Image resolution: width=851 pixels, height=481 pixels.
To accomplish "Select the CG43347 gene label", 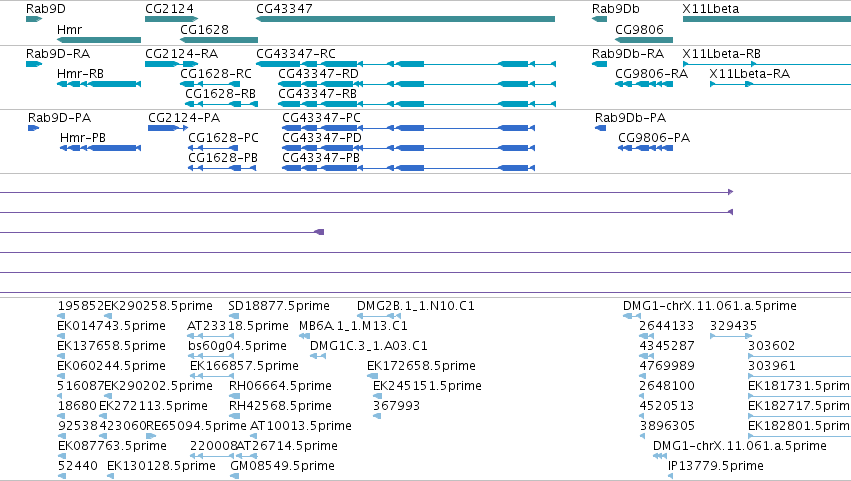I will pos(284,9).
